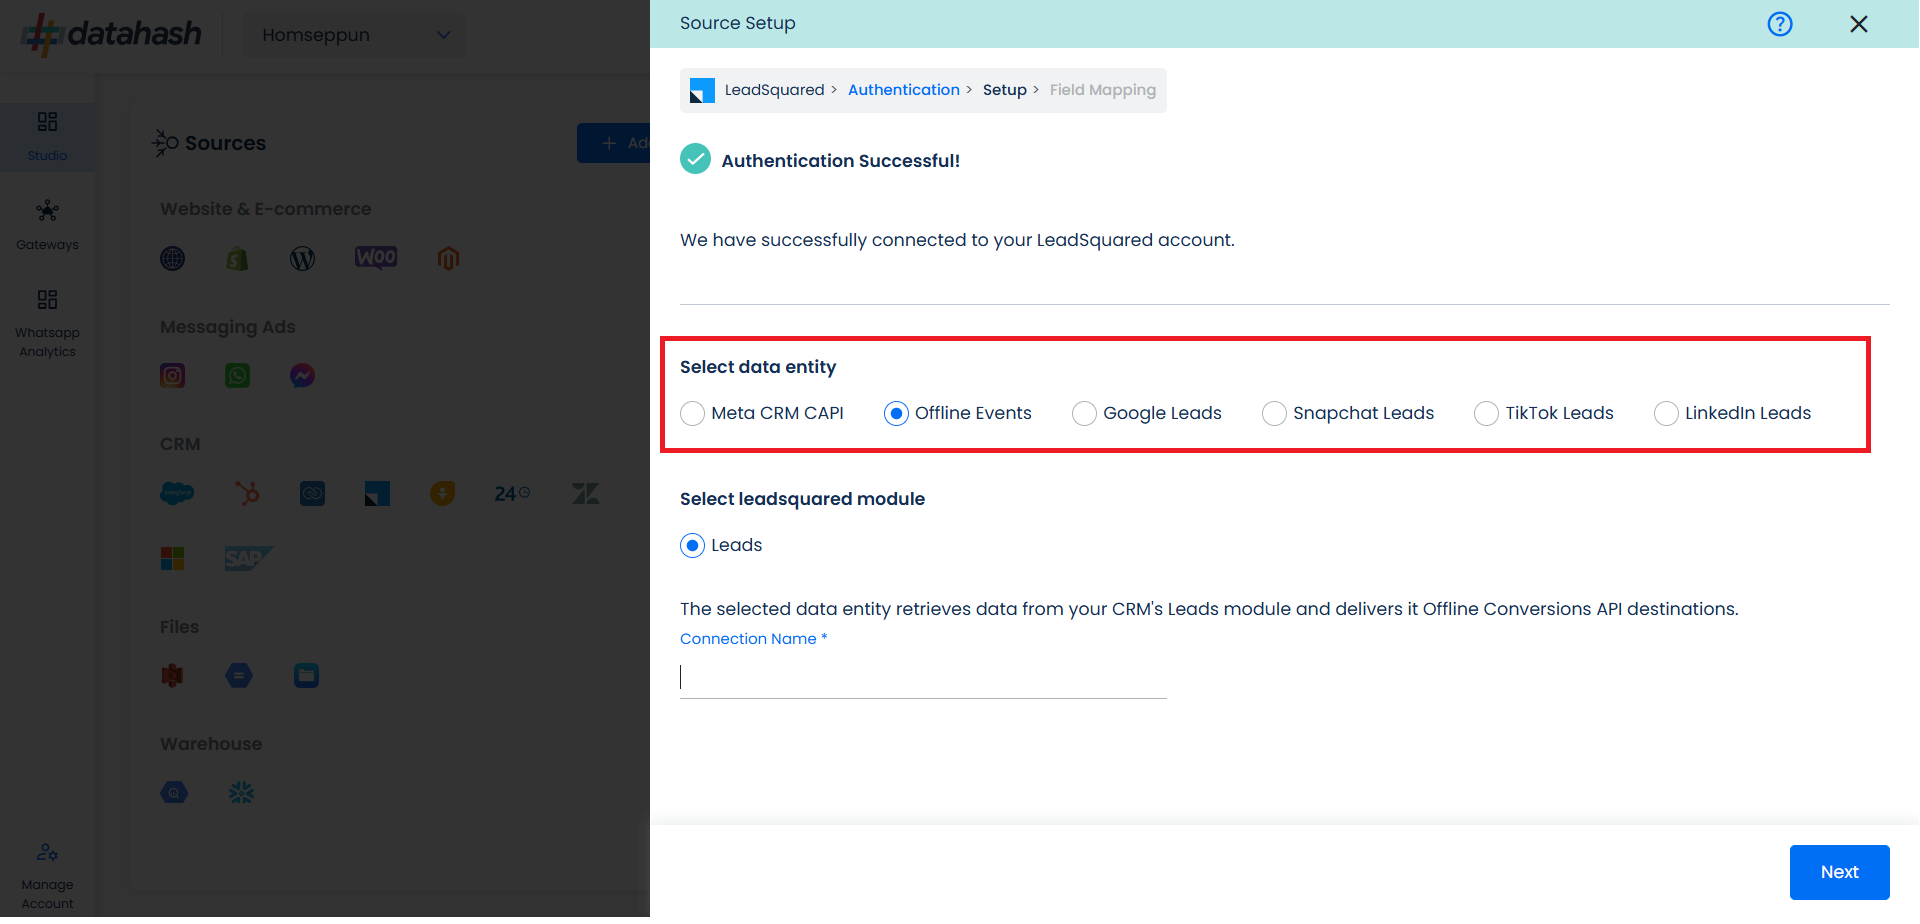Select the Zoho CRM chain-link icon
1920x924 pixels.
(x=312, y=493)
